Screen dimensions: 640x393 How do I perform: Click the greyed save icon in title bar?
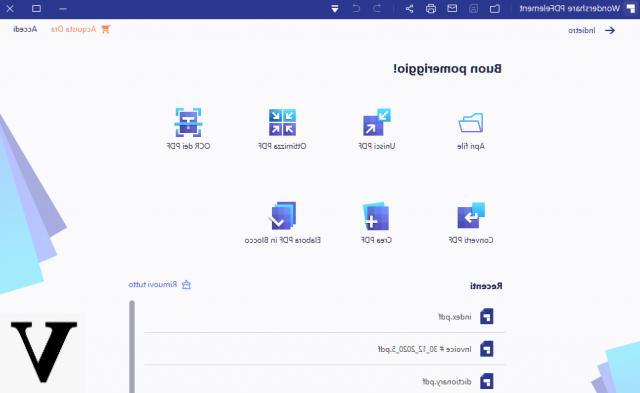click(x=473, y=9)
